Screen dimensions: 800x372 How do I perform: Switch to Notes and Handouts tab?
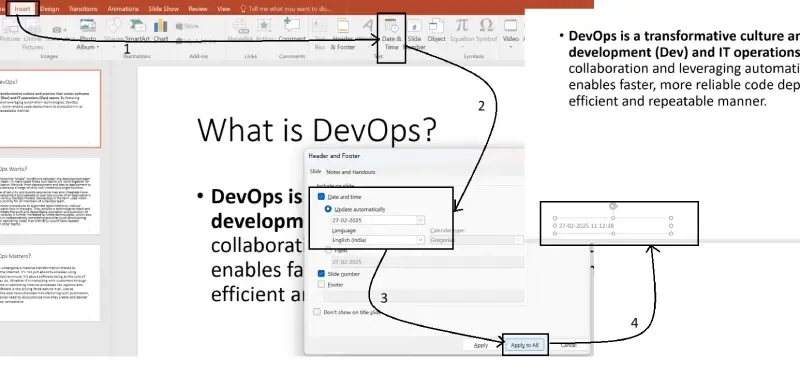point(351,172)
